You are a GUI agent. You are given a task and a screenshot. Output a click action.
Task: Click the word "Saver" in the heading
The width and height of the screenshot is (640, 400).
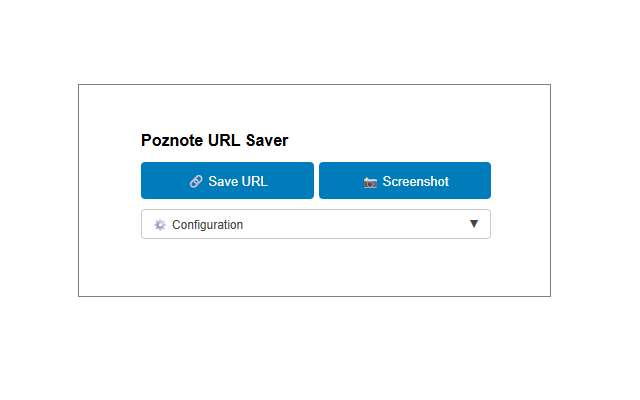coord(267,140)
